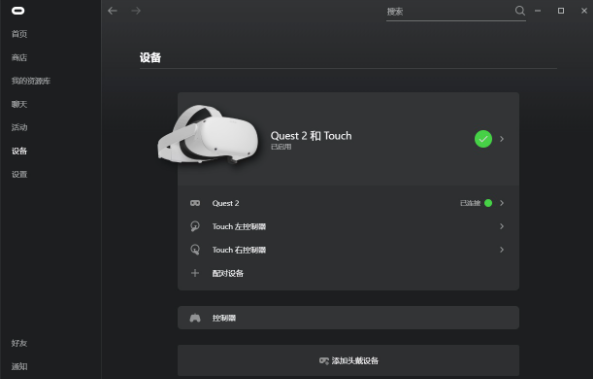Expand Quest 2 和 Touch chevron
The width and height of the screenshot is (593, 379).
coord(502,139)
